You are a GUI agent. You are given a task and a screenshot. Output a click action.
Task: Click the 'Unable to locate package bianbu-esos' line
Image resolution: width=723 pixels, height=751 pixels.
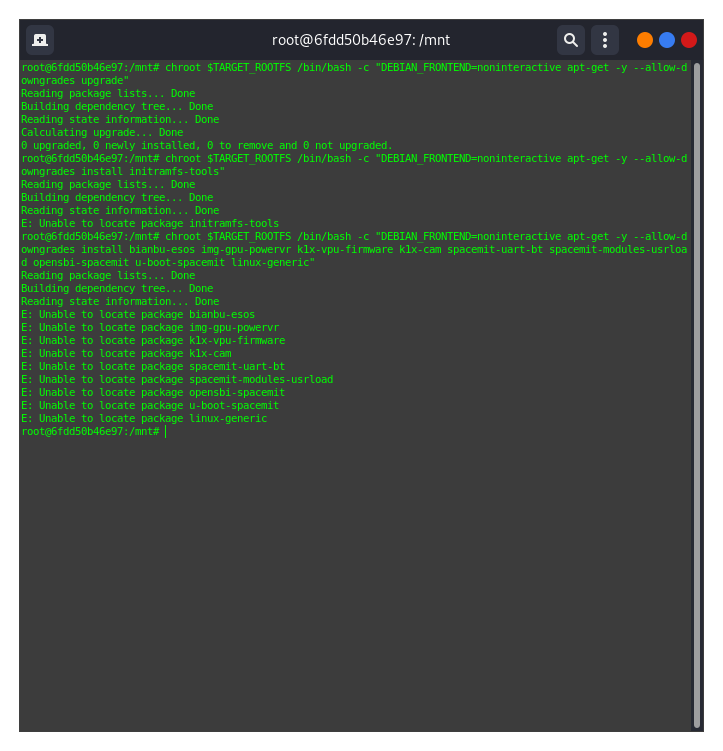(x=138, y=314)
